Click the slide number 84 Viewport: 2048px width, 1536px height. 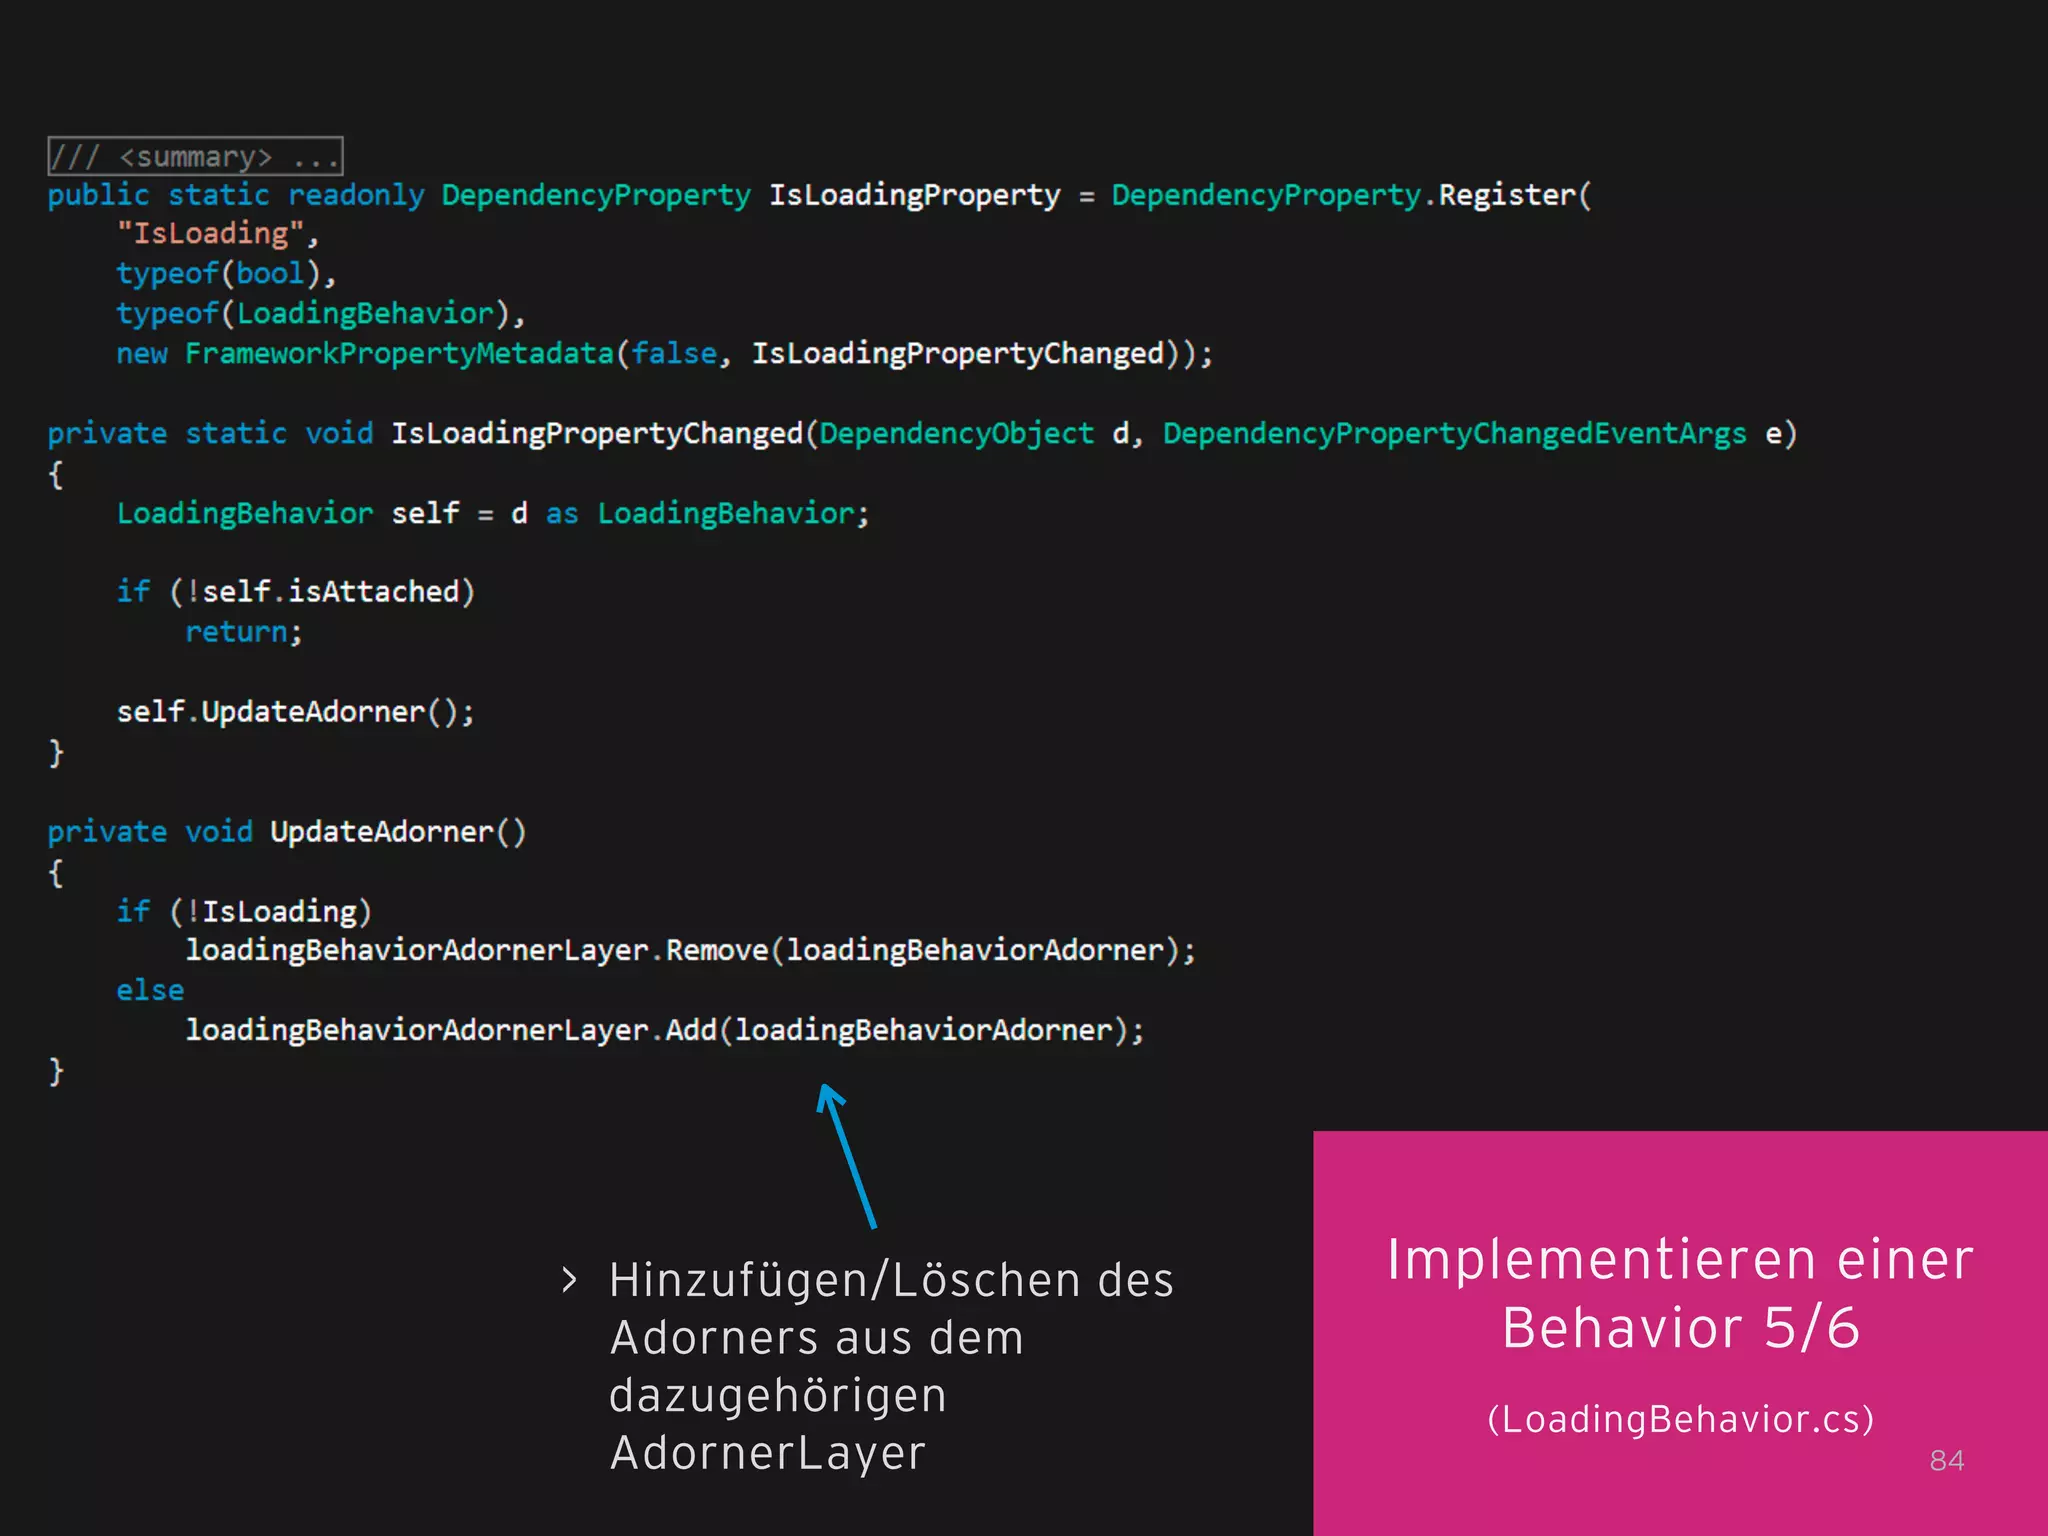(x=1946, y=1461)
